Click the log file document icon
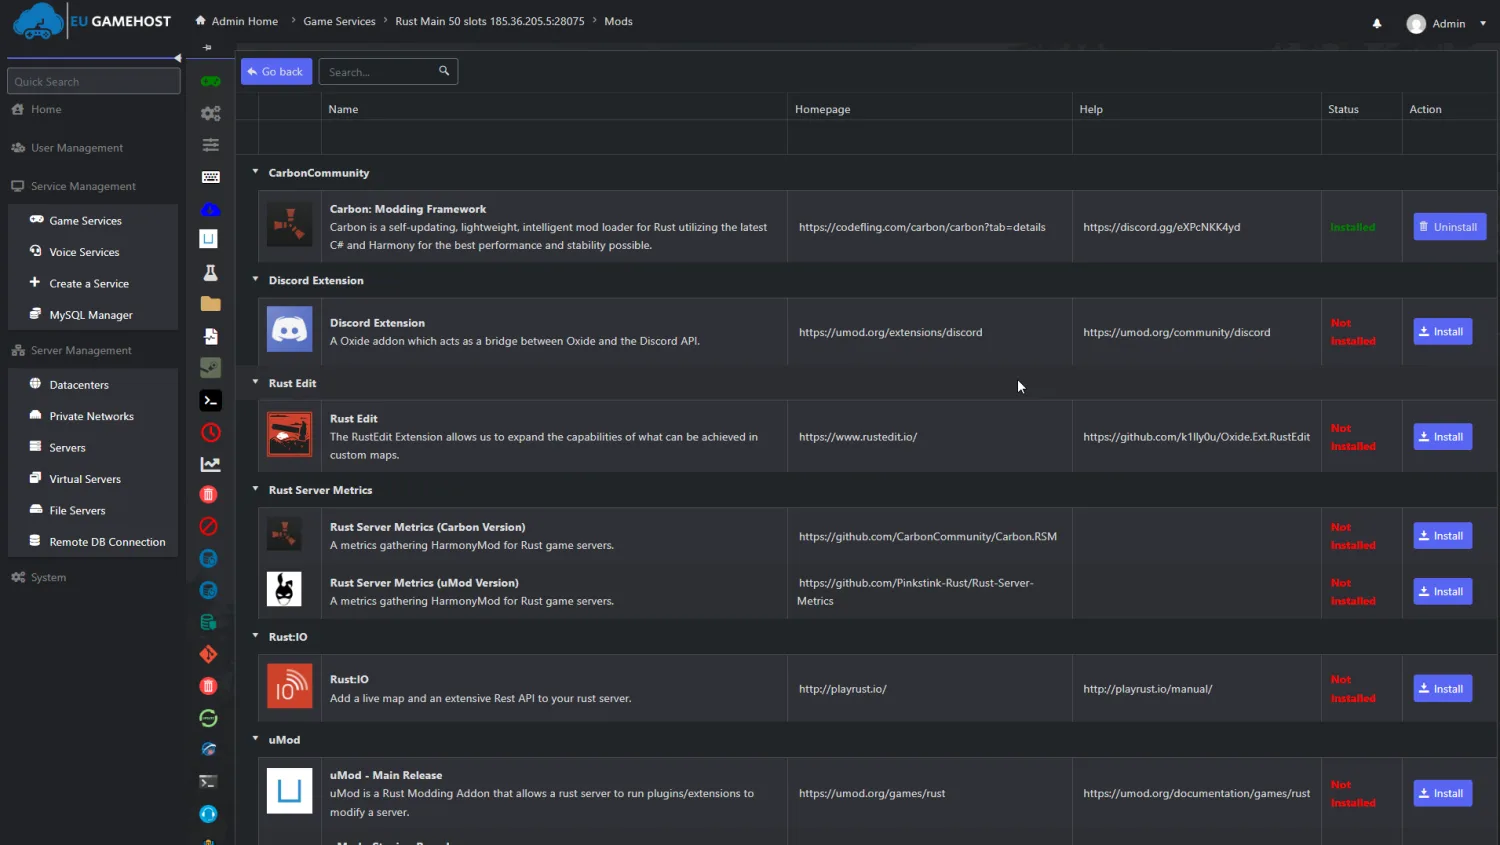Viewport: 1500px width, 845px height. 211,336
